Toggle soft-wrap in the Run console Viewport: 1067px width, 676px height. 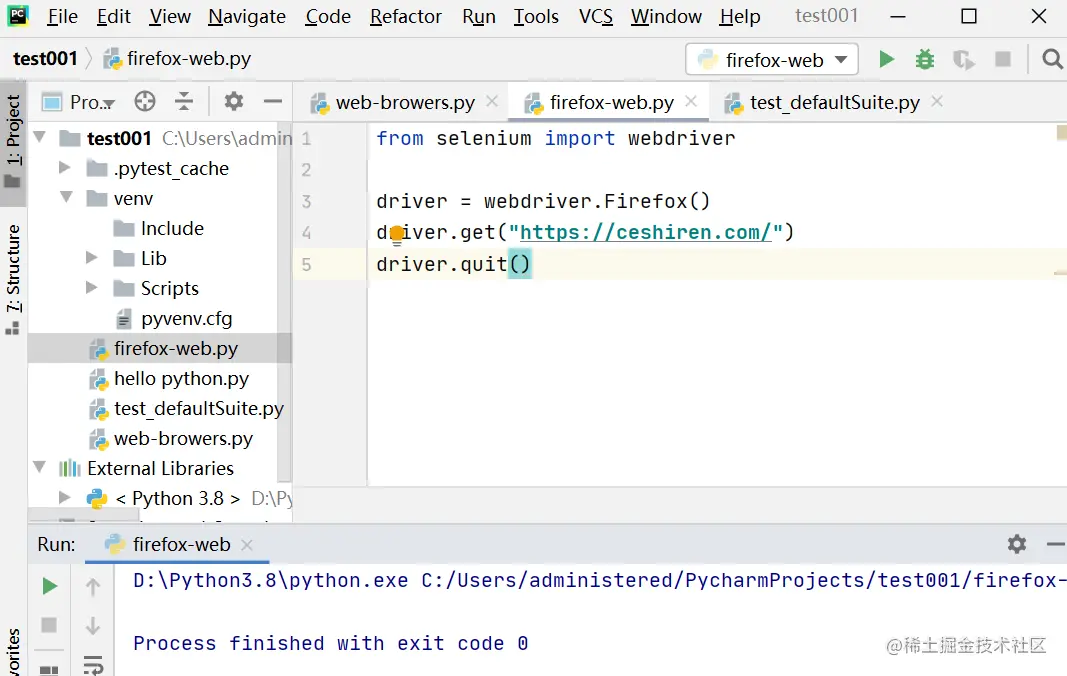(x=93, y=664)
